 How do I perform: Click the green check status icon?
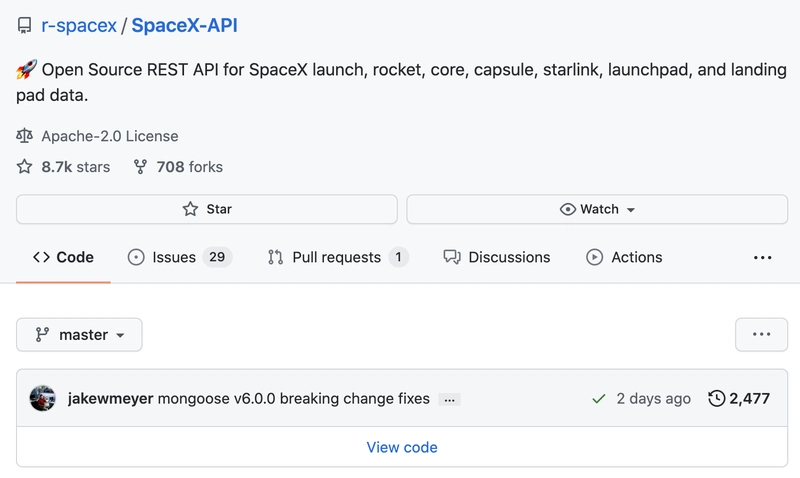click(x=599, y=398)
